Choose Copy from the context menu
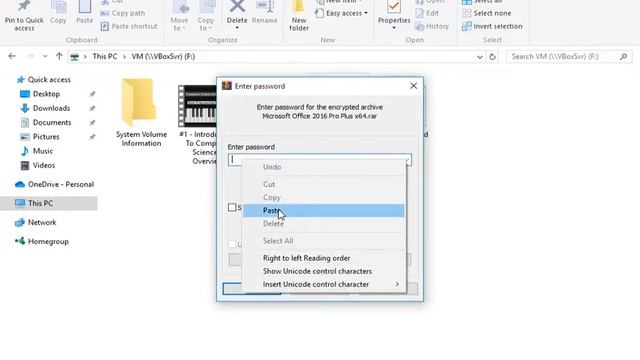This screenshot has width=640, height=360. [x=324, y=198]
